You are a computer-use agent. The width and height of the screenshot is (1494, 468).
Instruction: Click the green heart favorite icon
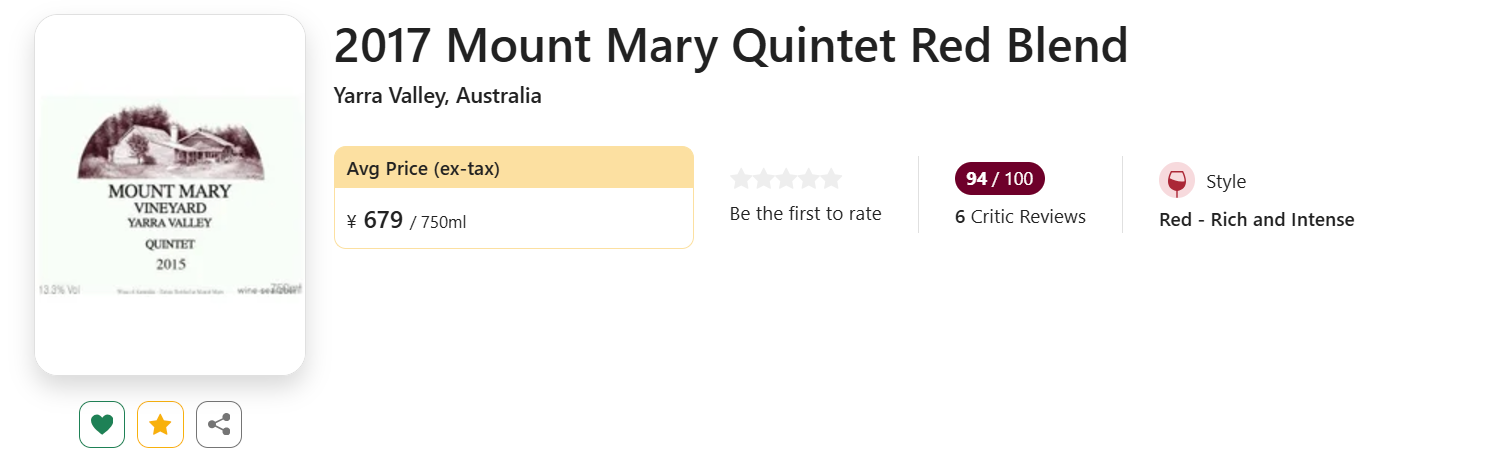tap(102, 424)
